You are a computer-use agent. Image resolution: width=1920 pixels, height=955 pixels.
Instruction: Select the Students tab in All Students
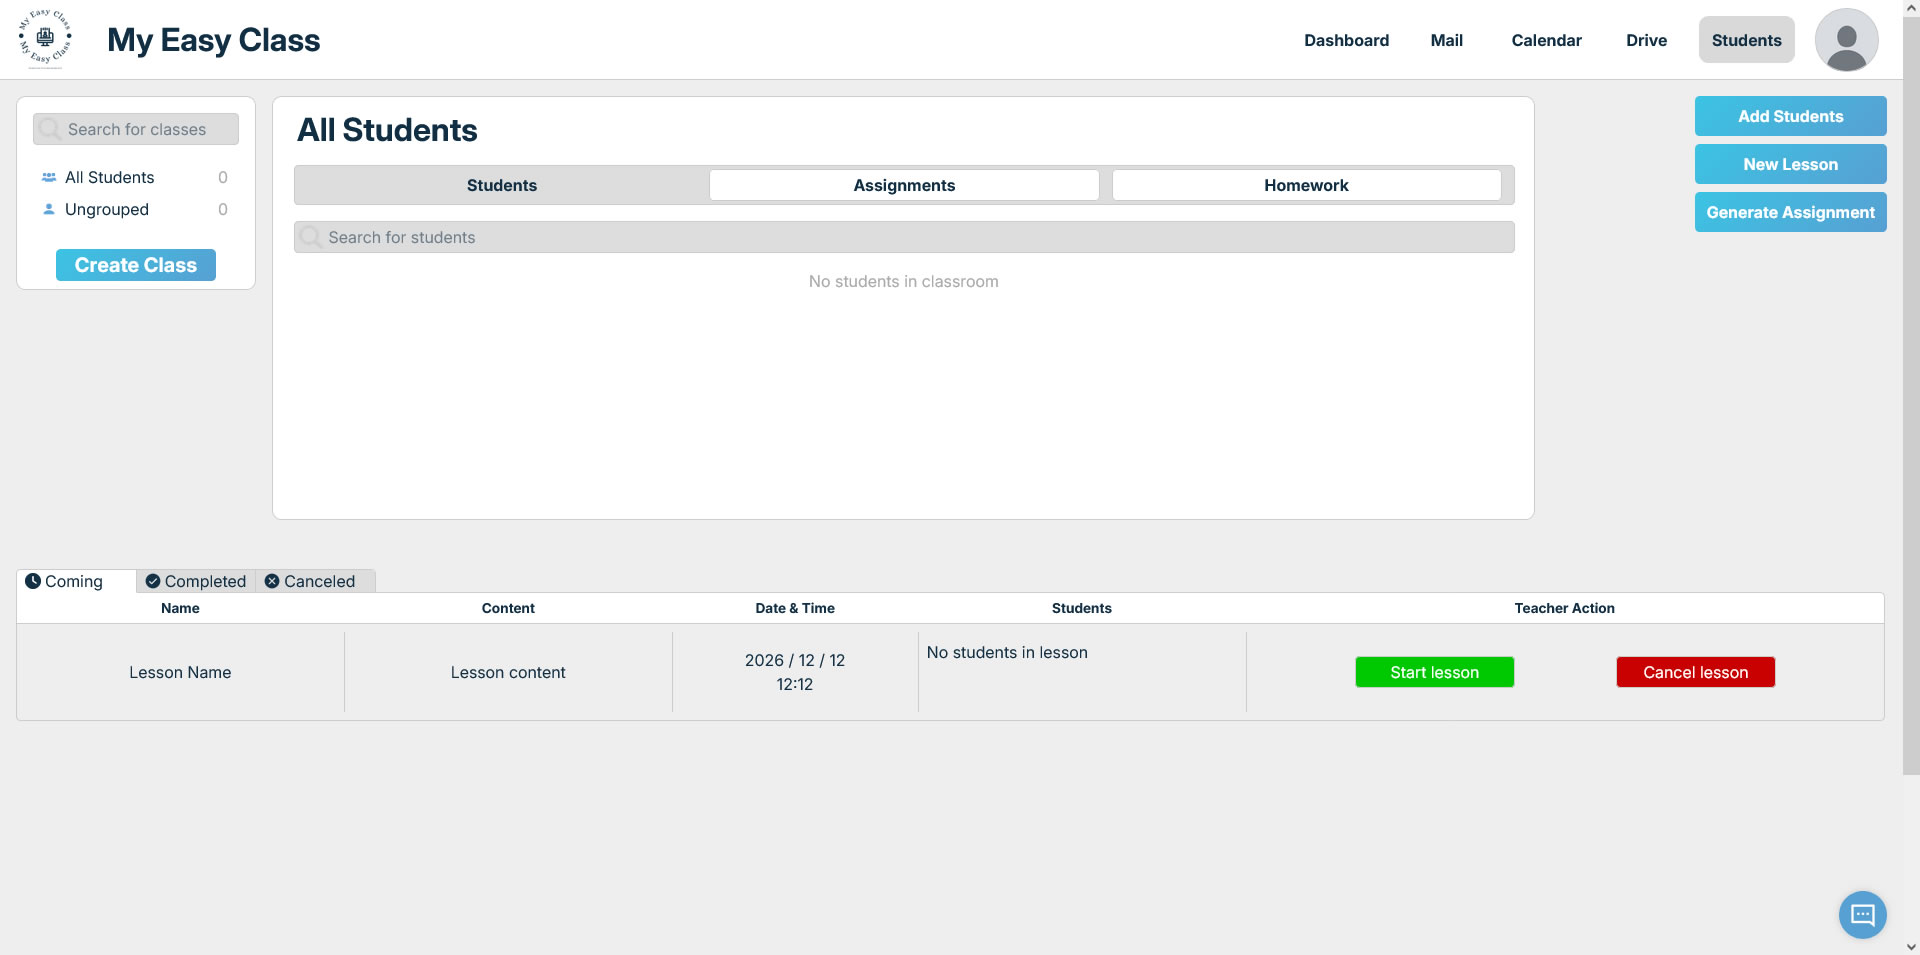pos(502,185)
